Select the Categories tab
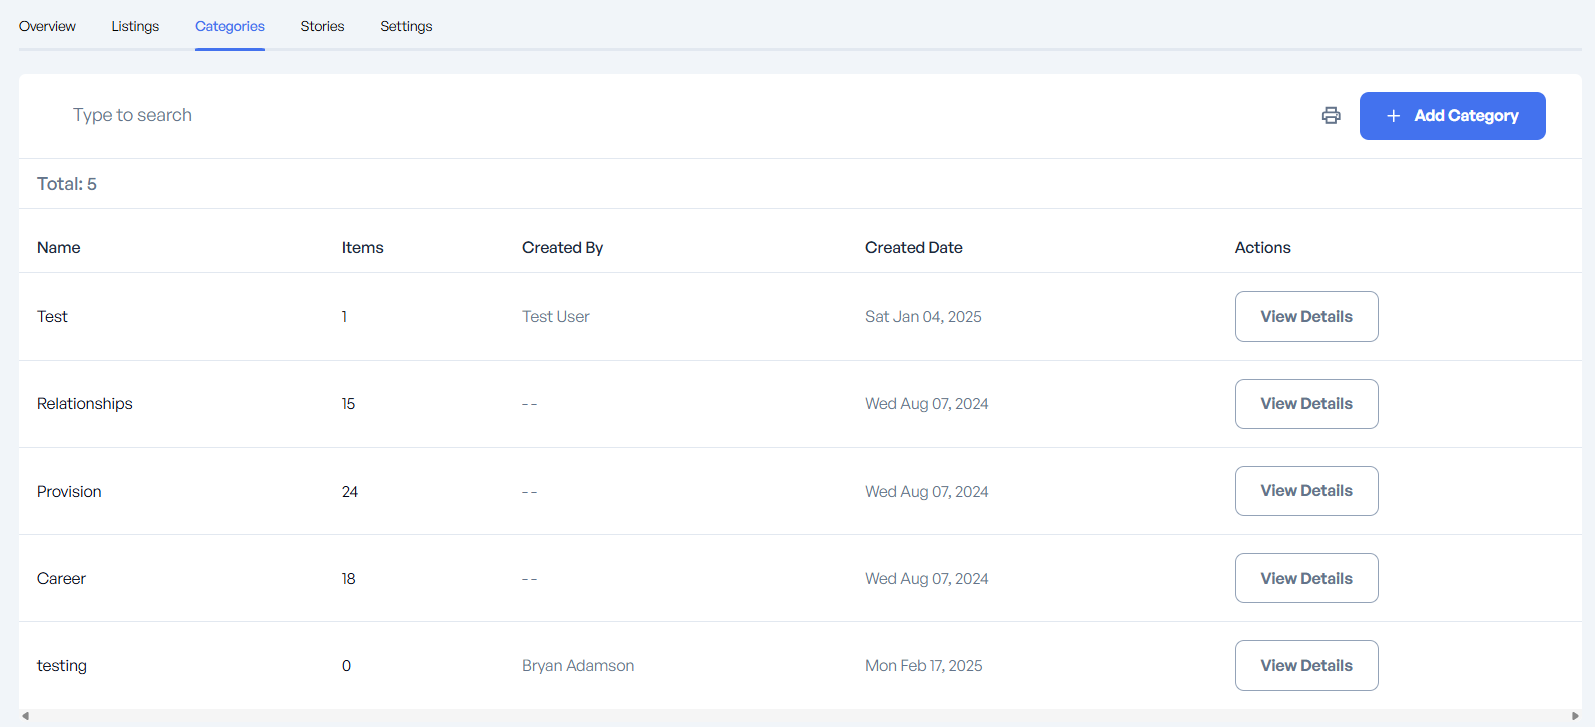 click(x=230, y=26)
